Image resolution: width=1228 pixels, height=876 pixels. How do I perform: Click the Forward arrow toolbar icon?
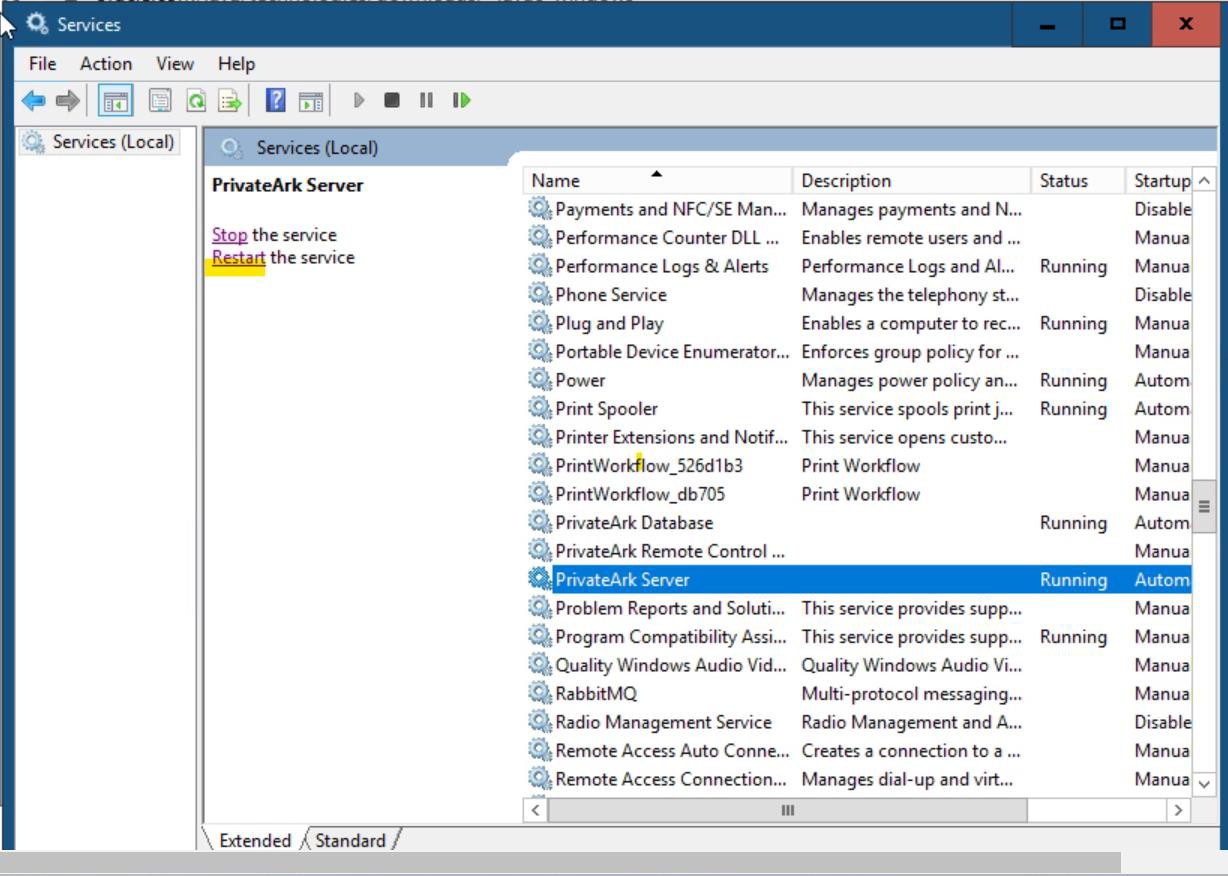(66, 100)
